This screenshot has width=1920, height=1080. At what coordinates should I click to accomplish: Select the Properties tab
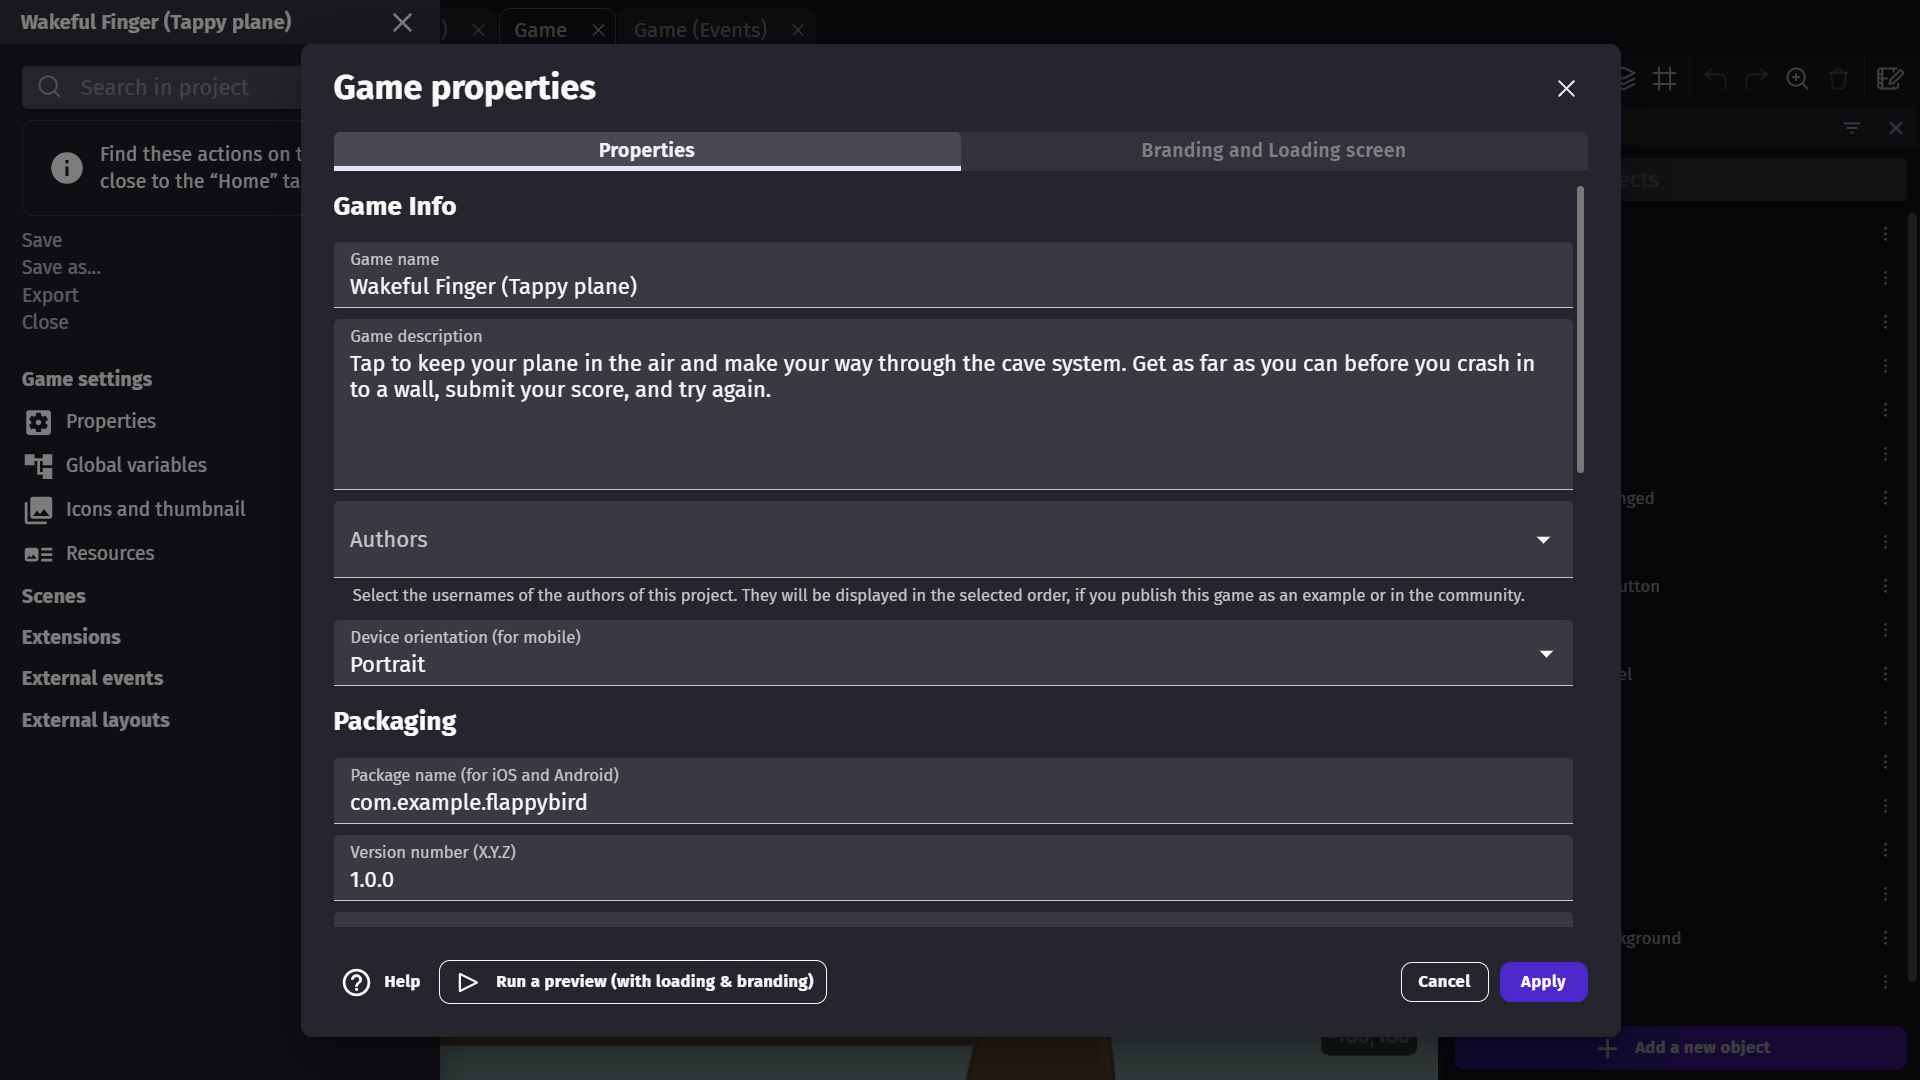(x=646, y=149)
